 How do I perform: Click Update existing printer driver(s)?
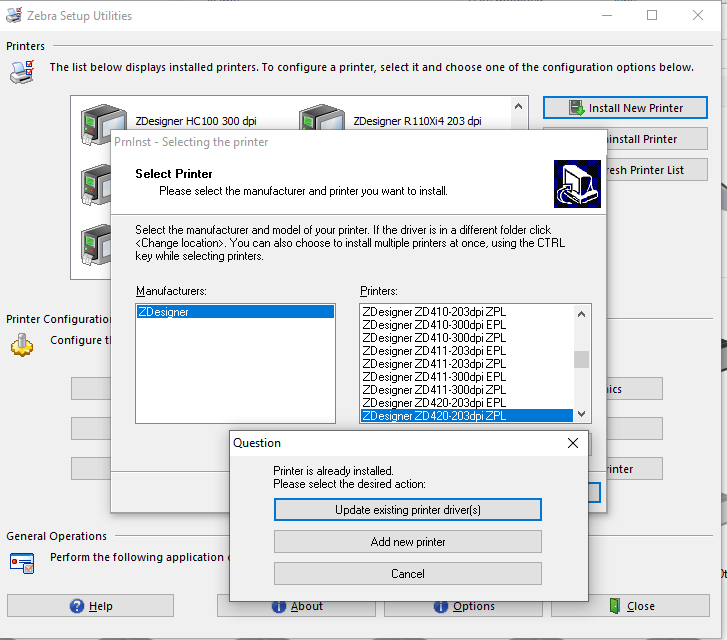(x=407, y=510)
